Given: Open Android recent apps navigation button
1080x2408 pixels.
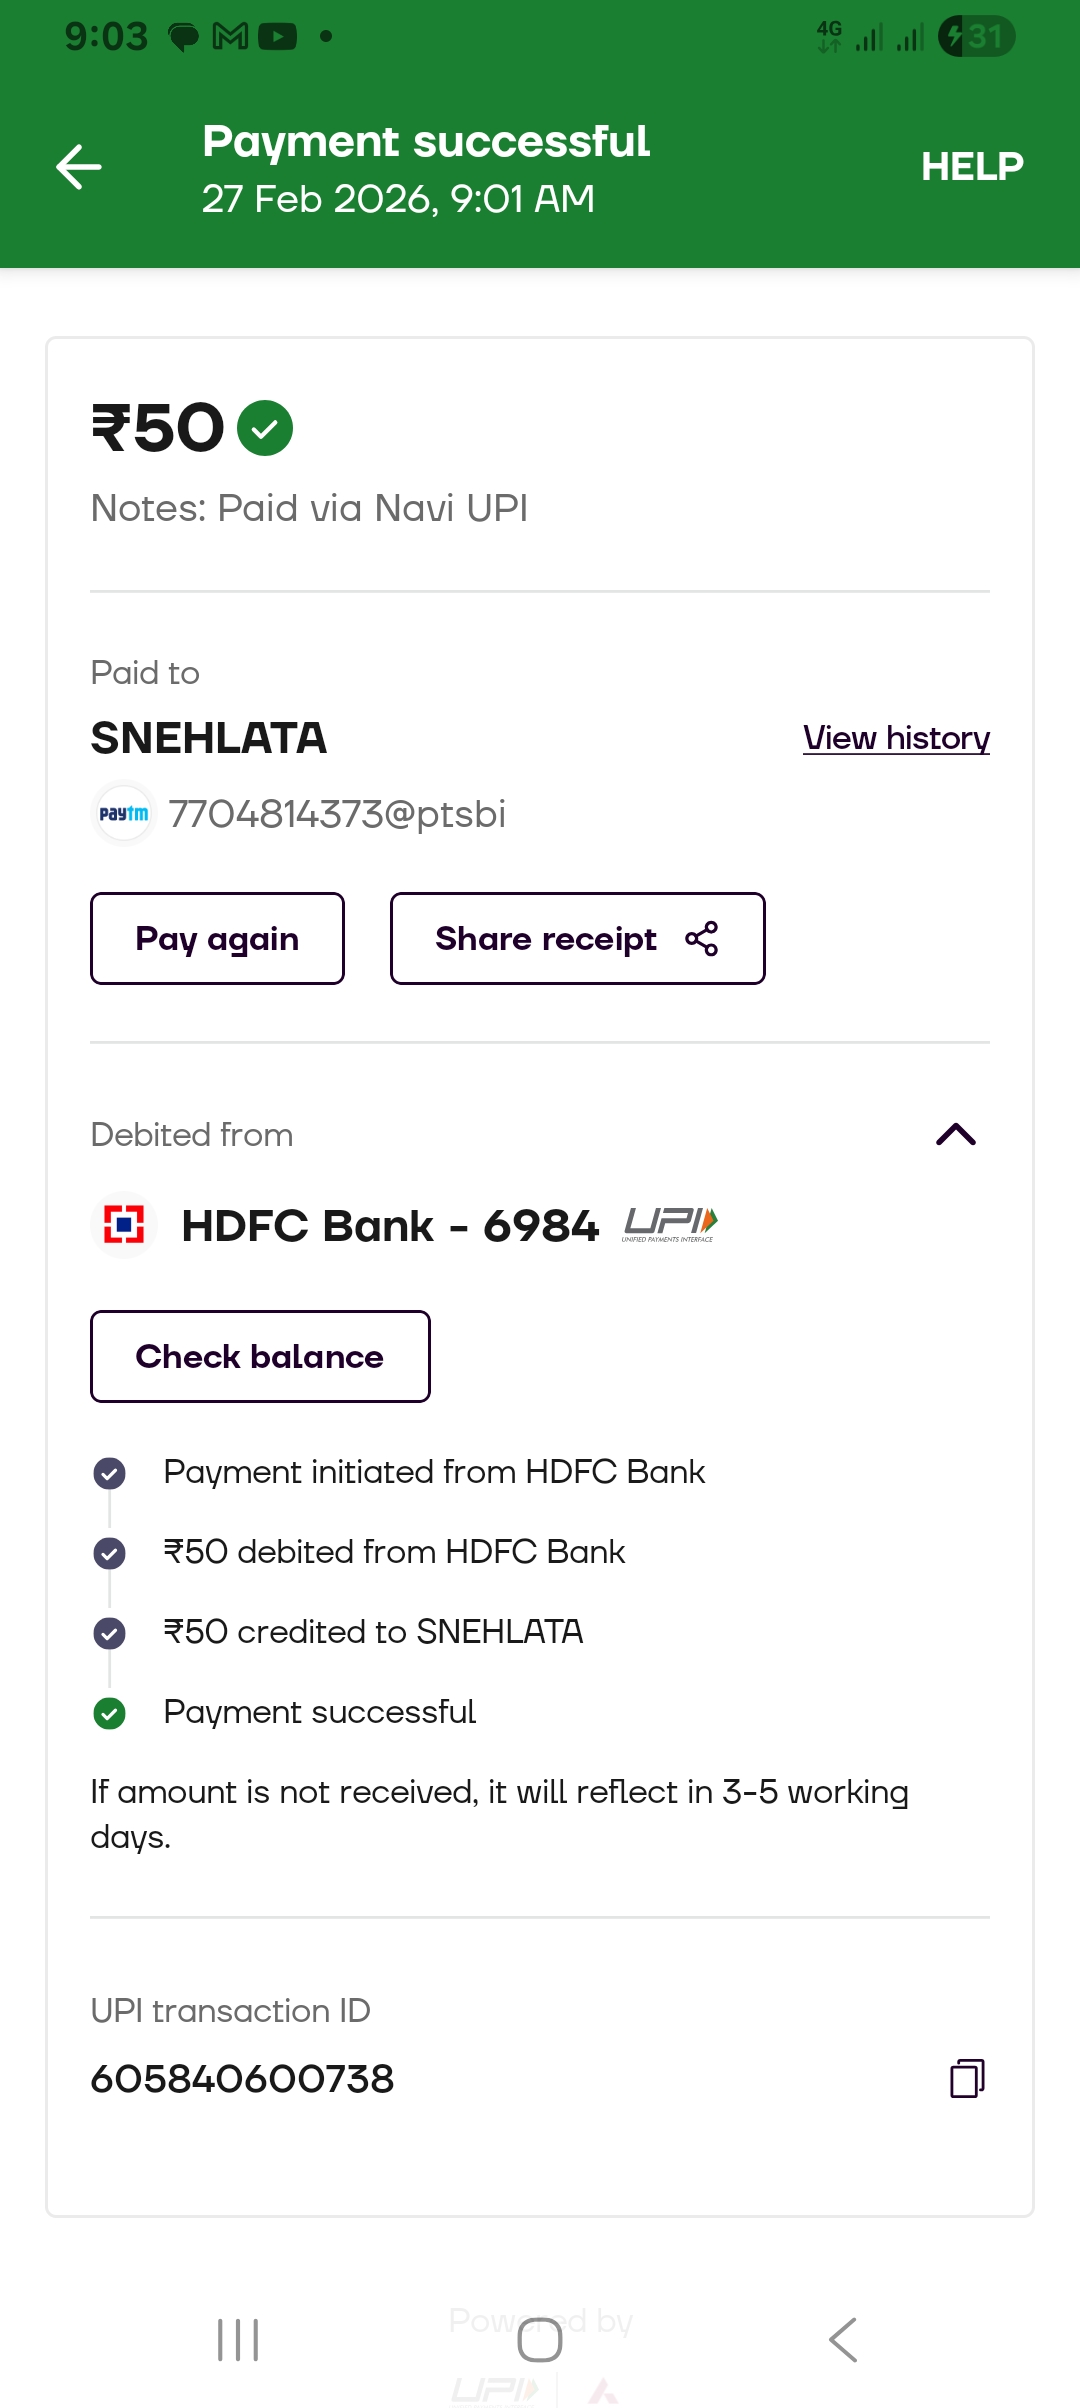Looking at the screenshot, I should (x=238, y=2340).
